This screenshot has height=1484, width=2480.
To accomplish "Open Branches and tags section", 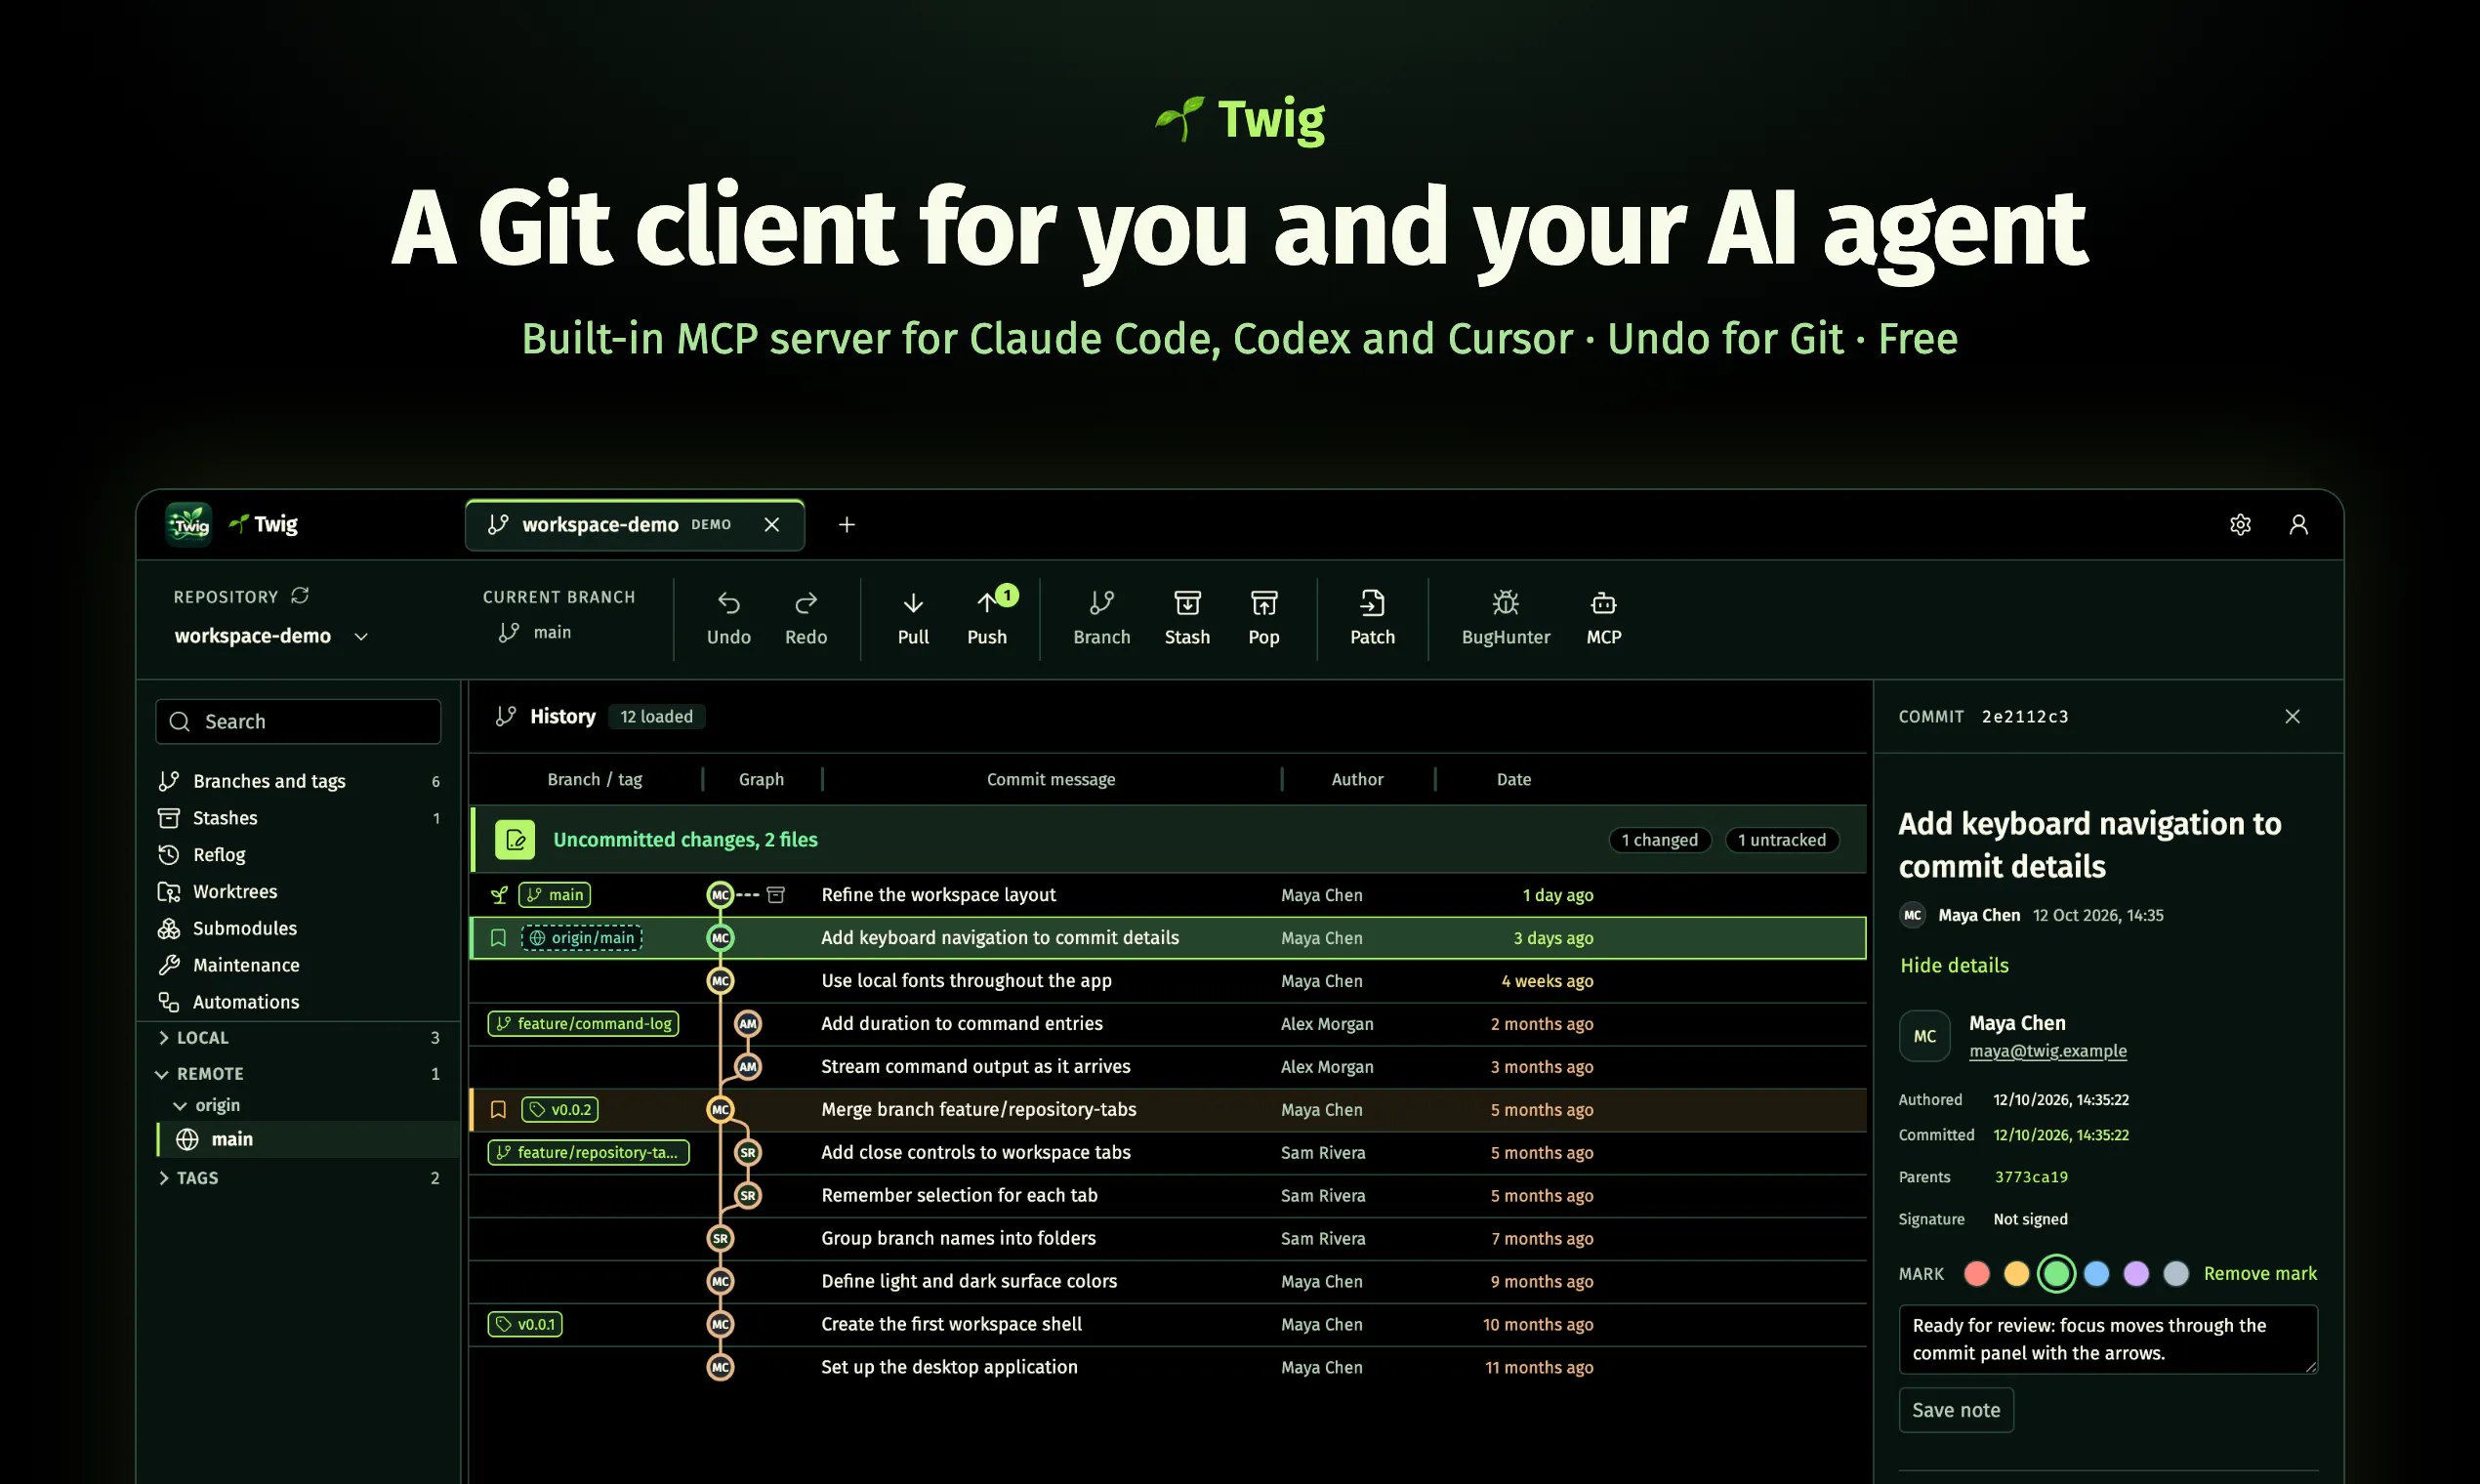I will 299,781.
